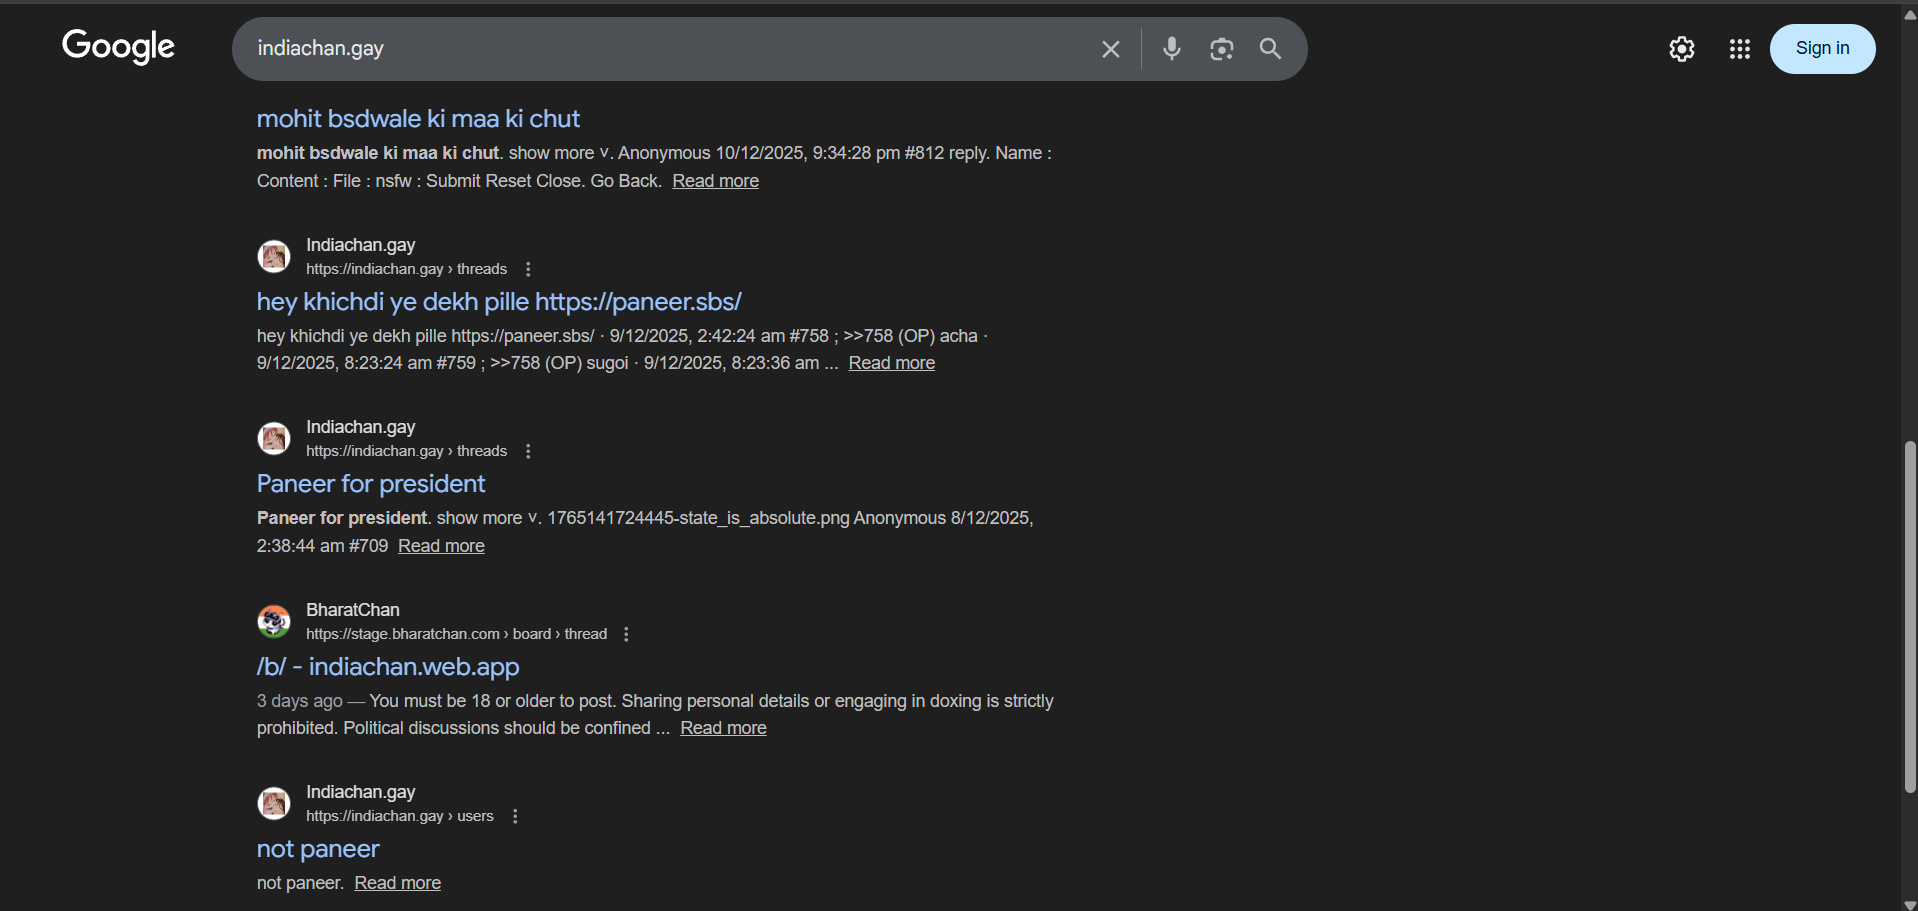Start voice search with microphone icon

1171,49
